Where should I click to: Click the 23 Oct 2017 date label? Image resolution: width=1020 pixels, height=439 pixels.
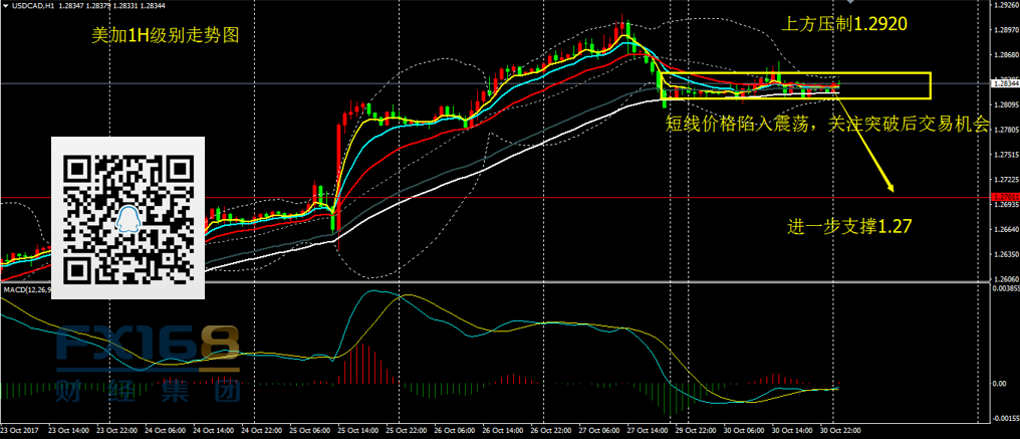19,430
